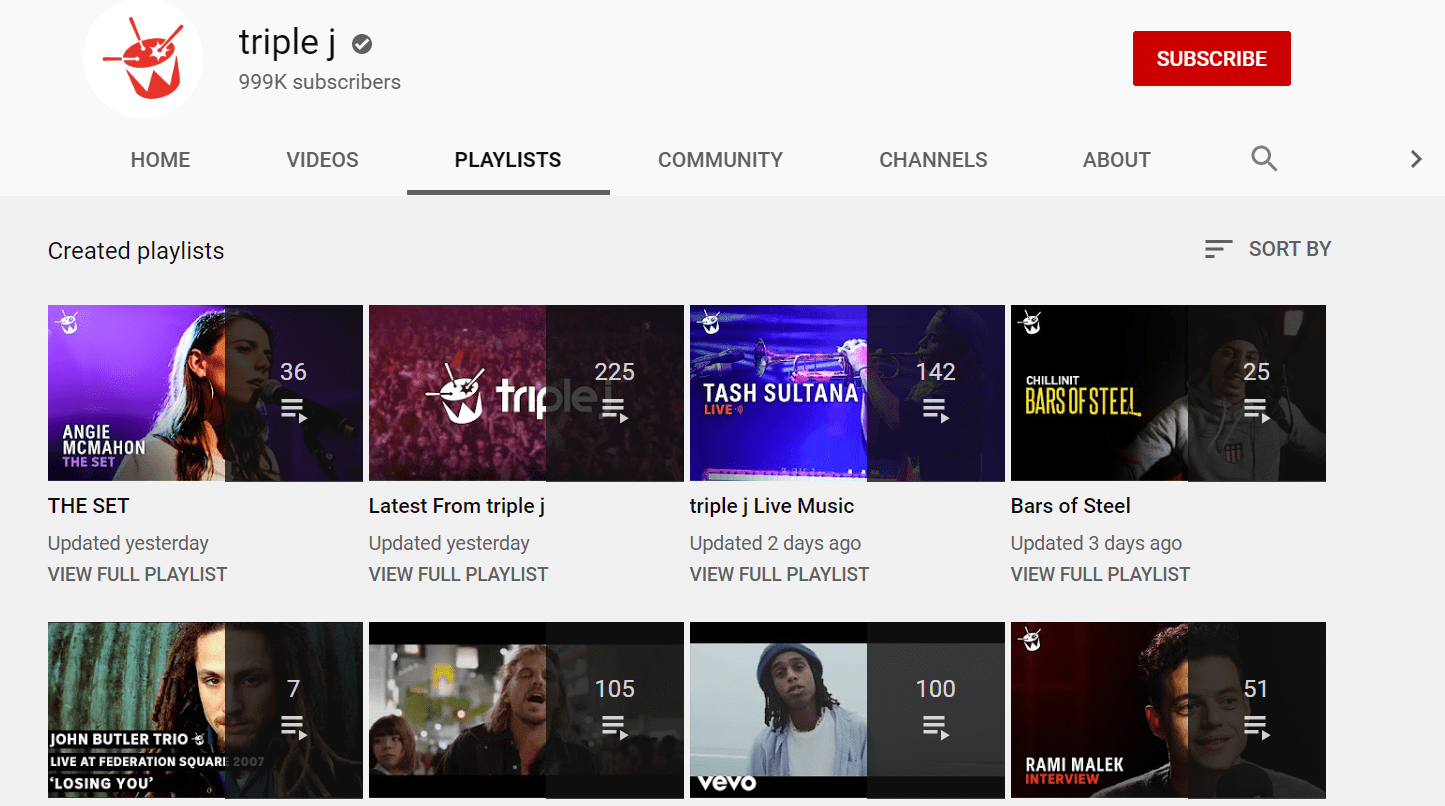Switch to the VIDEOS tab
1445x806 pixels.
tap(322, 160)
